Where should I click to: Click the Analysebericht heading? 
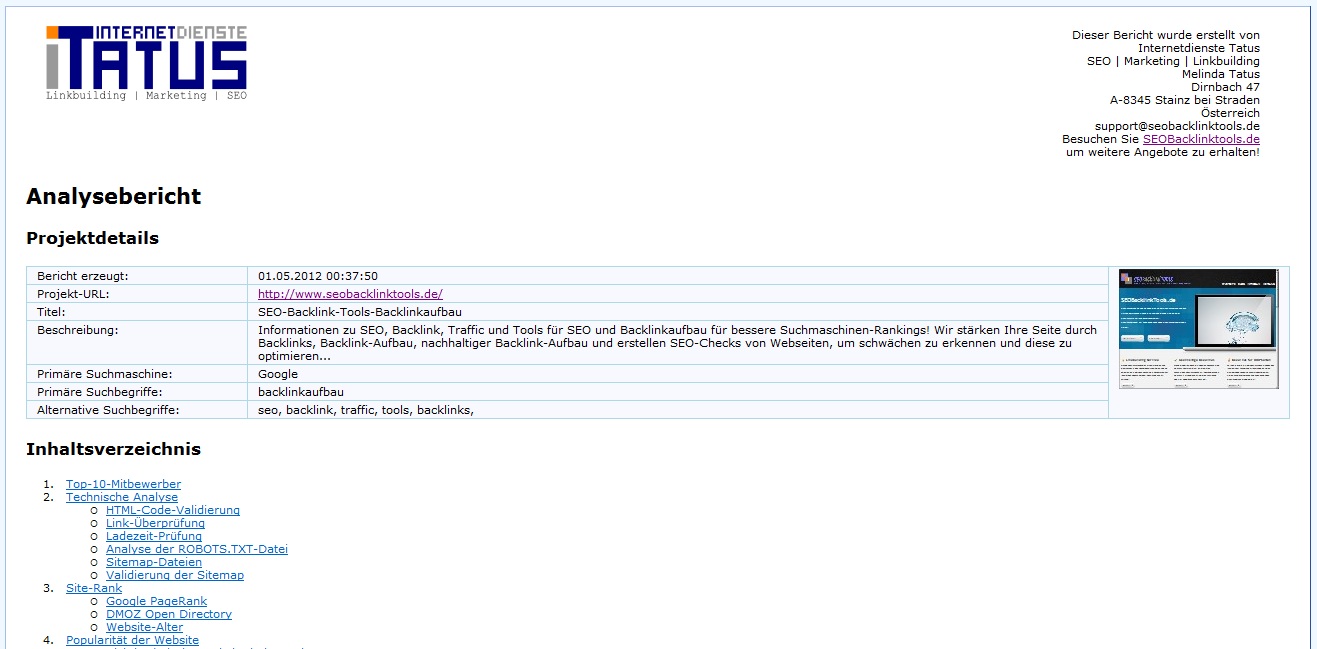113,196
